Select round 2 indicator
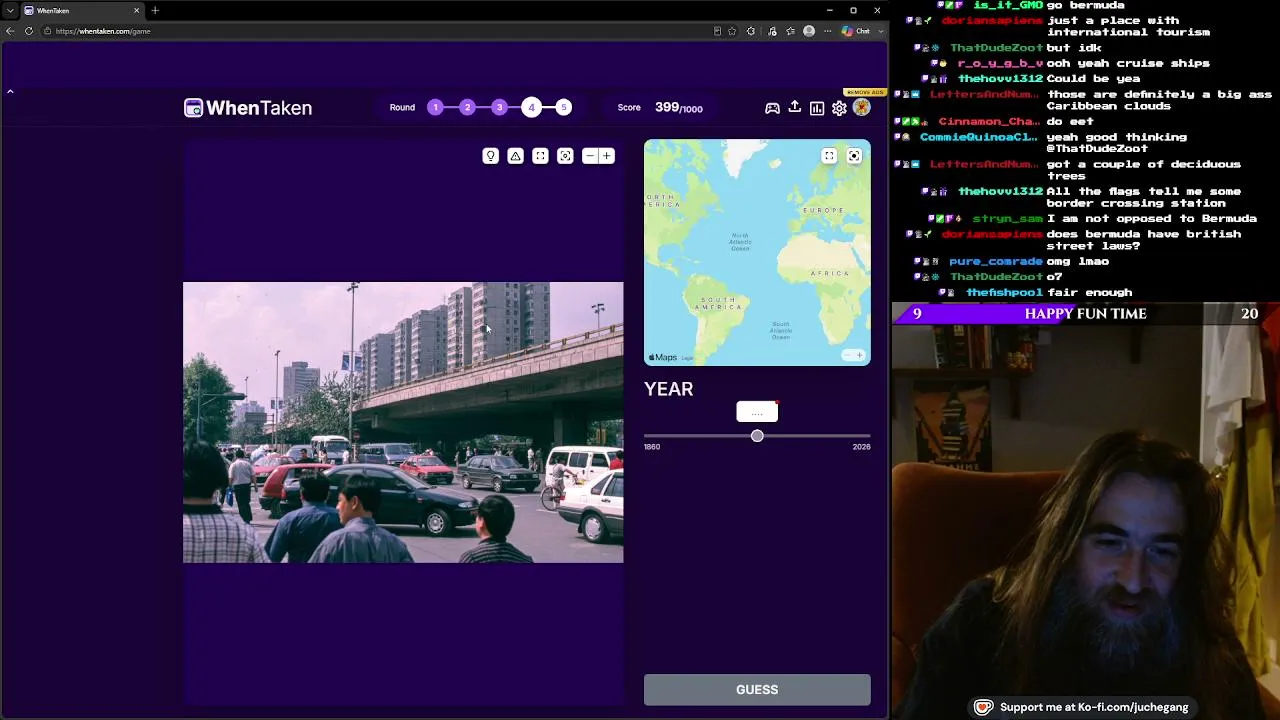The height and width of the screenshot is (720, 1280). 467,107
